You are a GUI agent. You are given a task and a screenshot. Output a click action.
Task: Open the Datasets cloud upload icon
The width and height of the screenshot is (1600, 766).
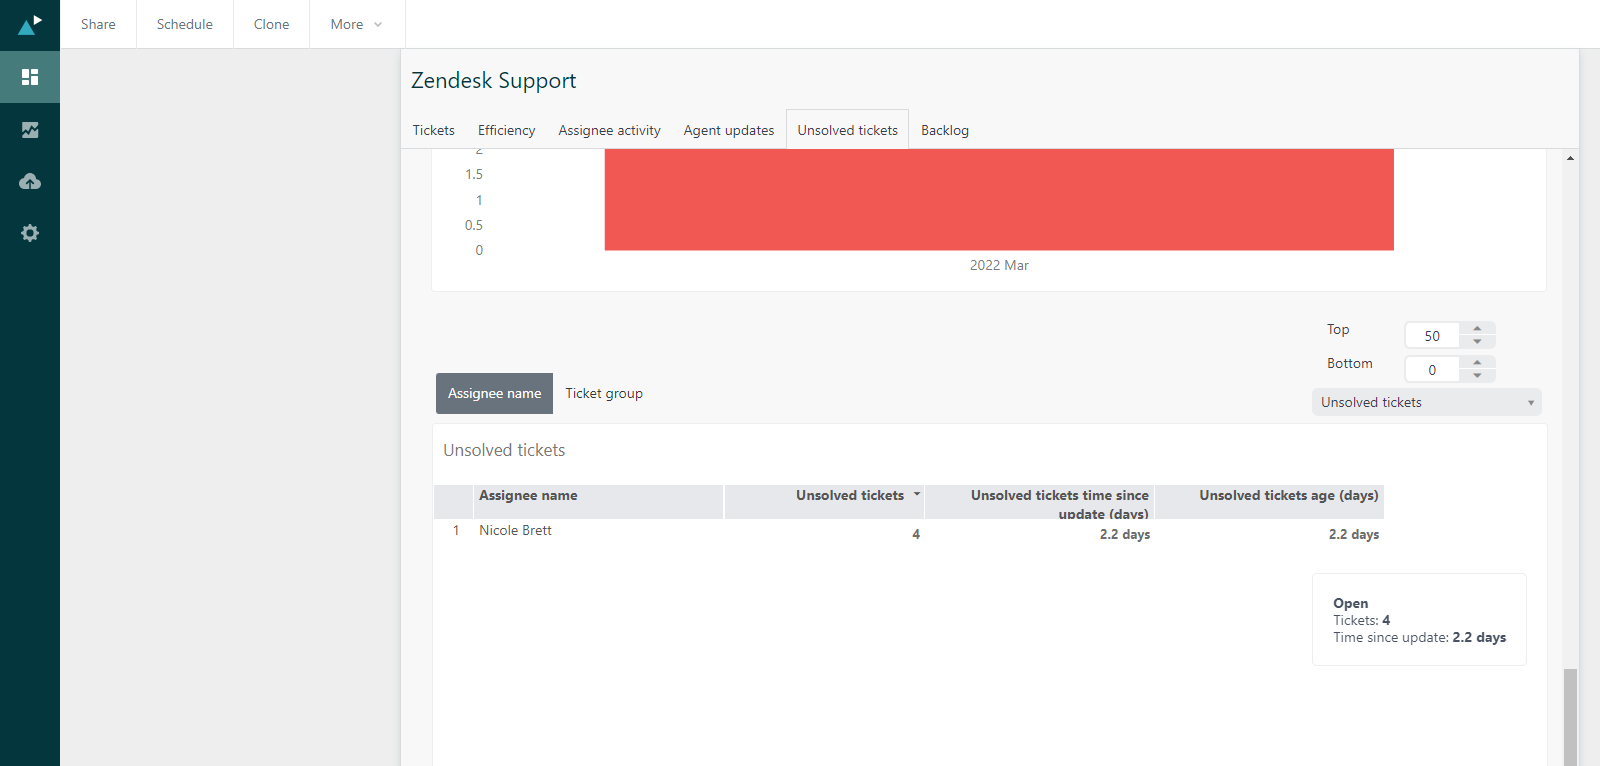pyautogui.click(x=30, y=181)
